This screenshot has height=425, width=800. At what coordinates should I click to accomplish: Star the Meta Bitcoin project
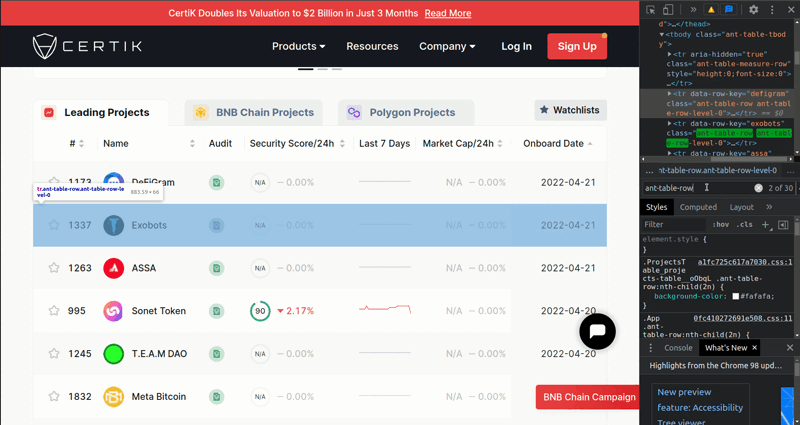pos(54,396)
